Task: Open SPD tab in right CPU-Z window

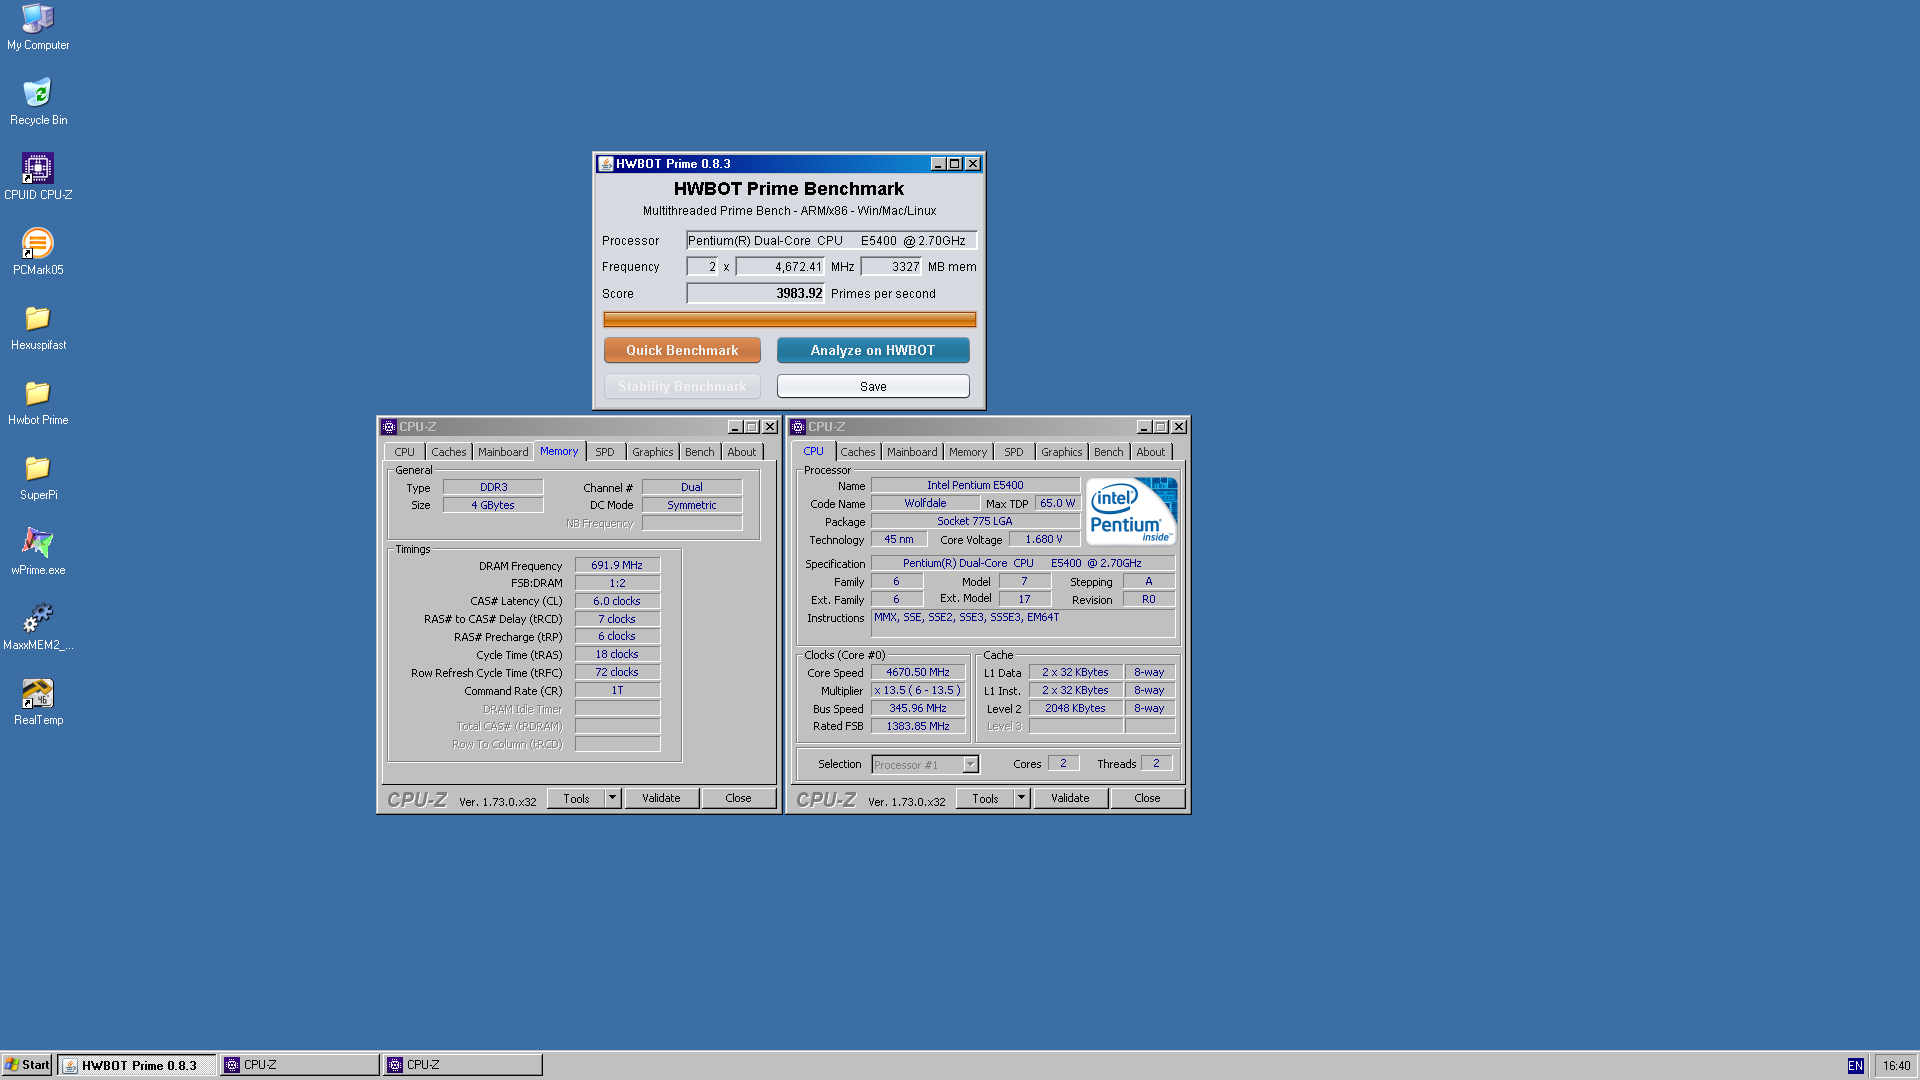Action: pos(1014,452)
